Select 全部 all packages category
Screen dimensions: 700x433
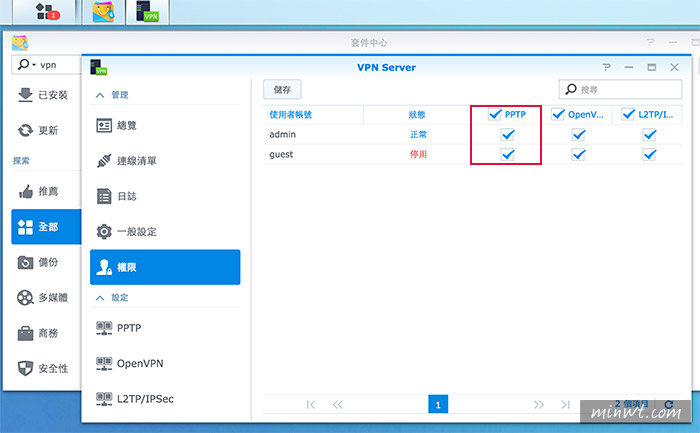coord(46,227)
